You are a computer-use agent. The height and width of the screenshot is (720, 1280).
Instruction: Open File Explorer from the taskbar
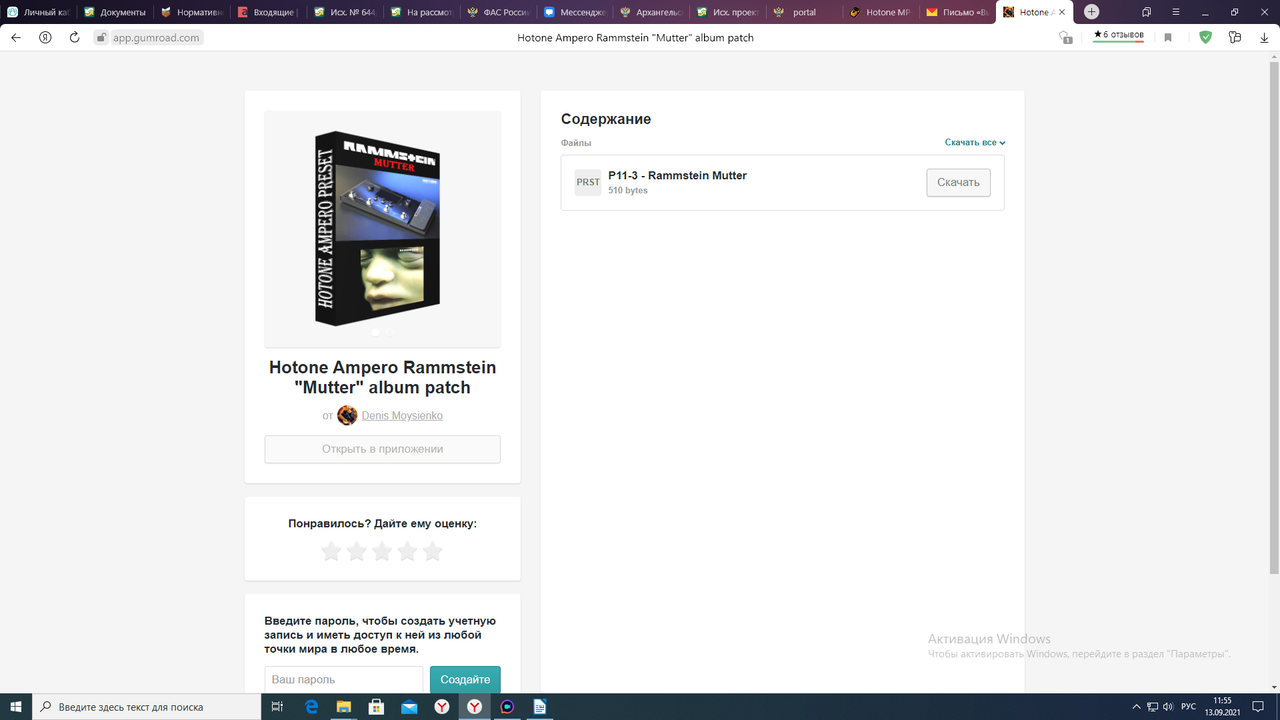click(x=344, y=706)
